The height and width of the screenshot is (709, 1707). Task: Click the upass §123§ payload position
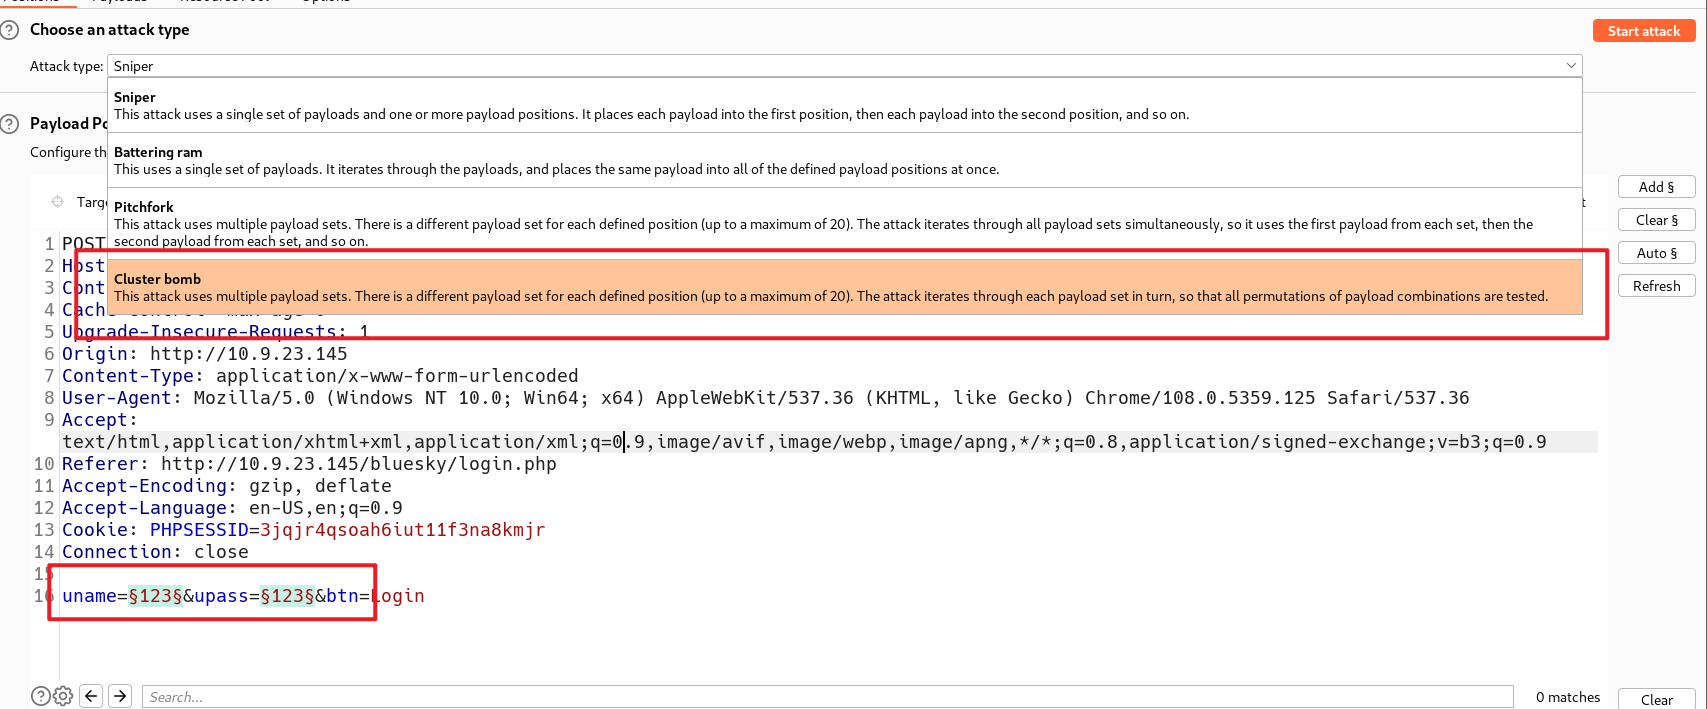pyautogui.click(x=287, y=596)
